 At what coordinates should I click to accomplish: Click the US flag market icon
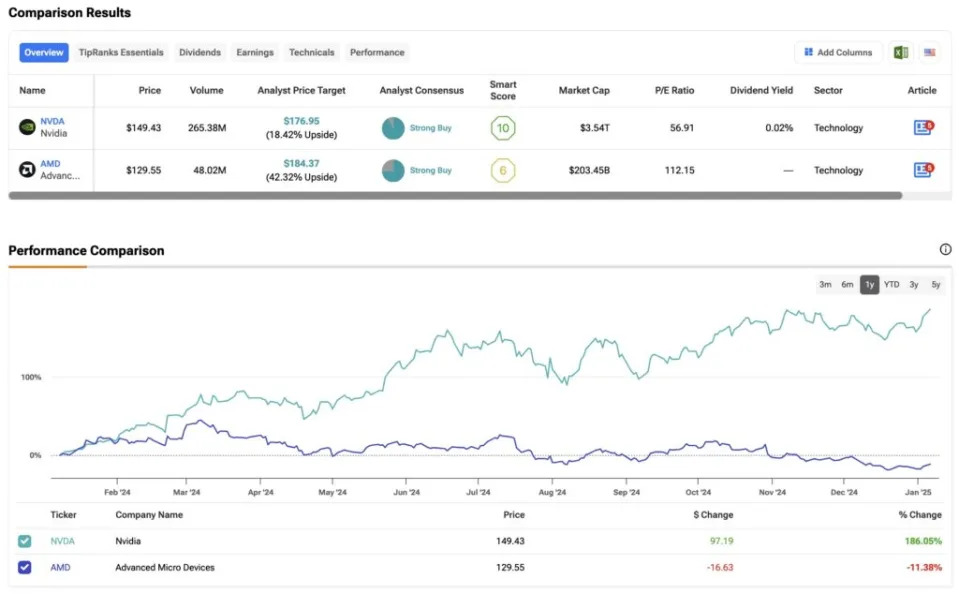930,53
